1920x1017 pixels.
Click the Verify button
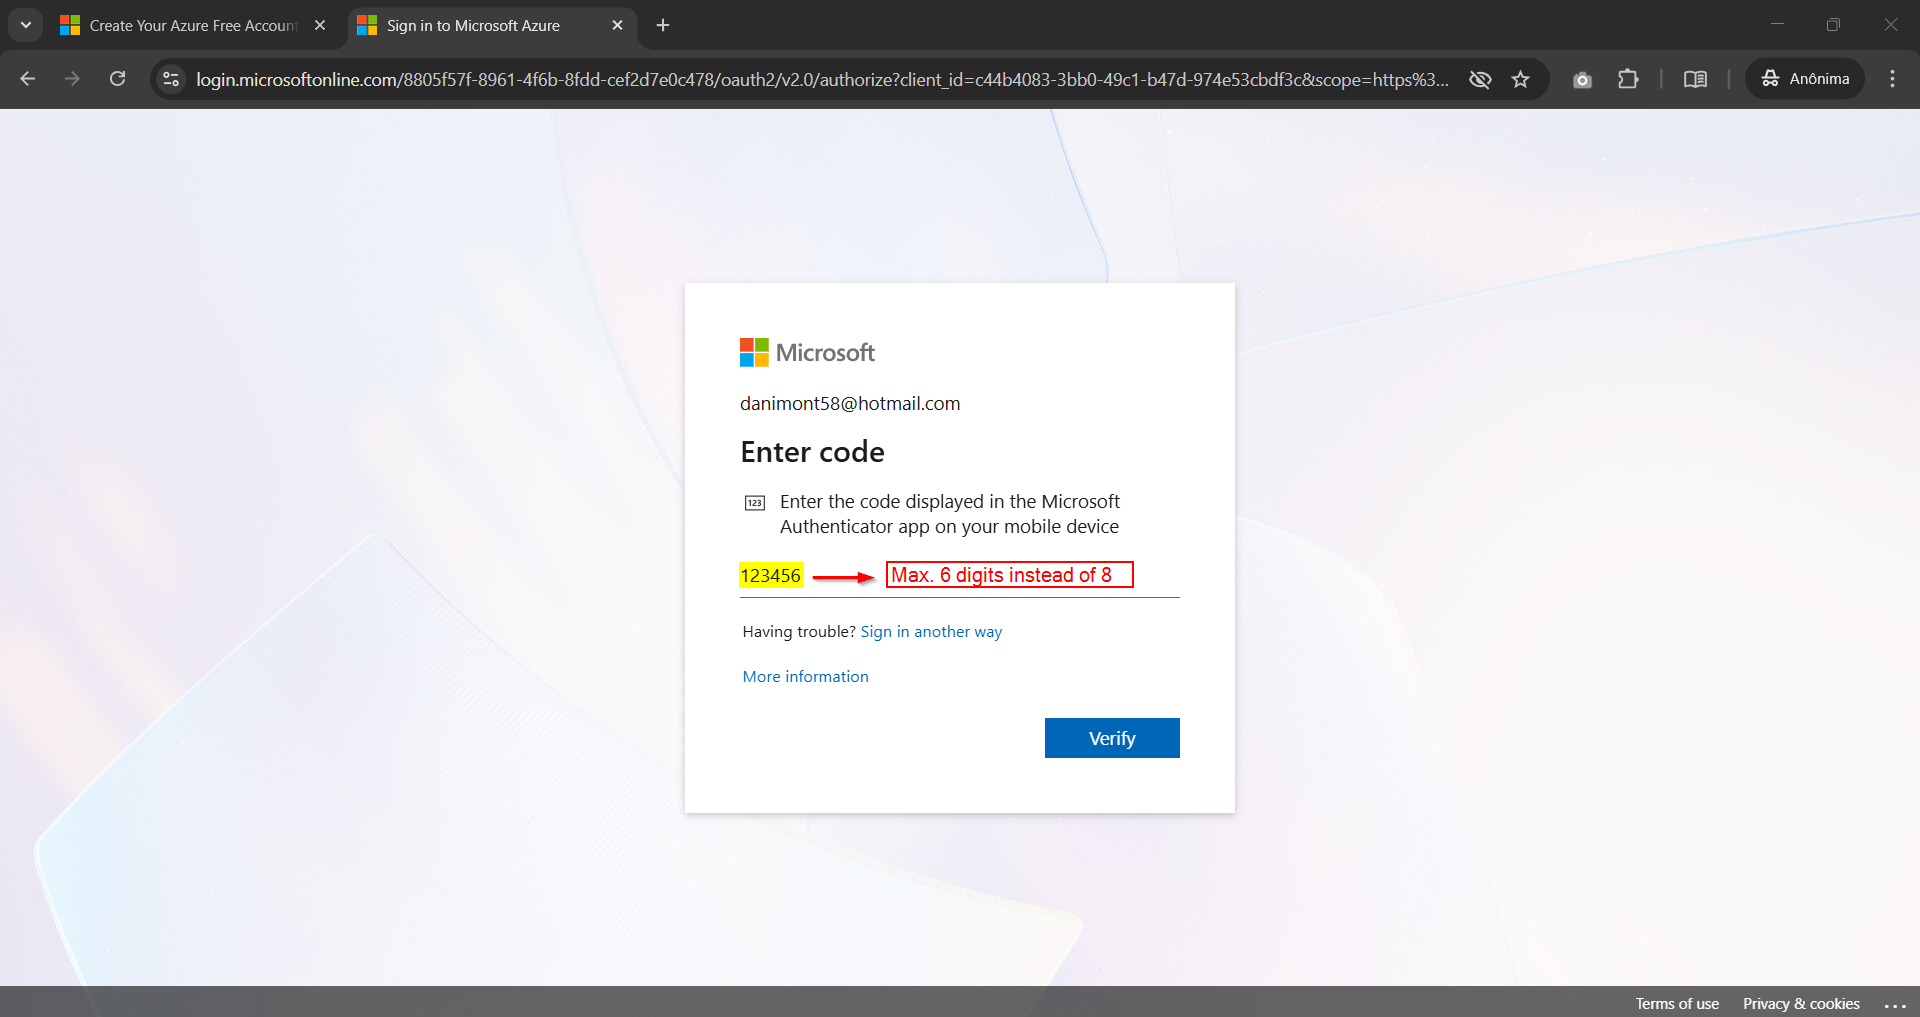(x=1112, y=738)
